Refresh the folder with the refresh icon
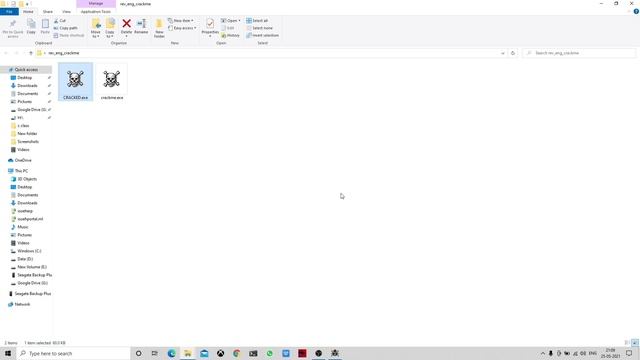This screenshot has width=640, height=360. [513, 53]
